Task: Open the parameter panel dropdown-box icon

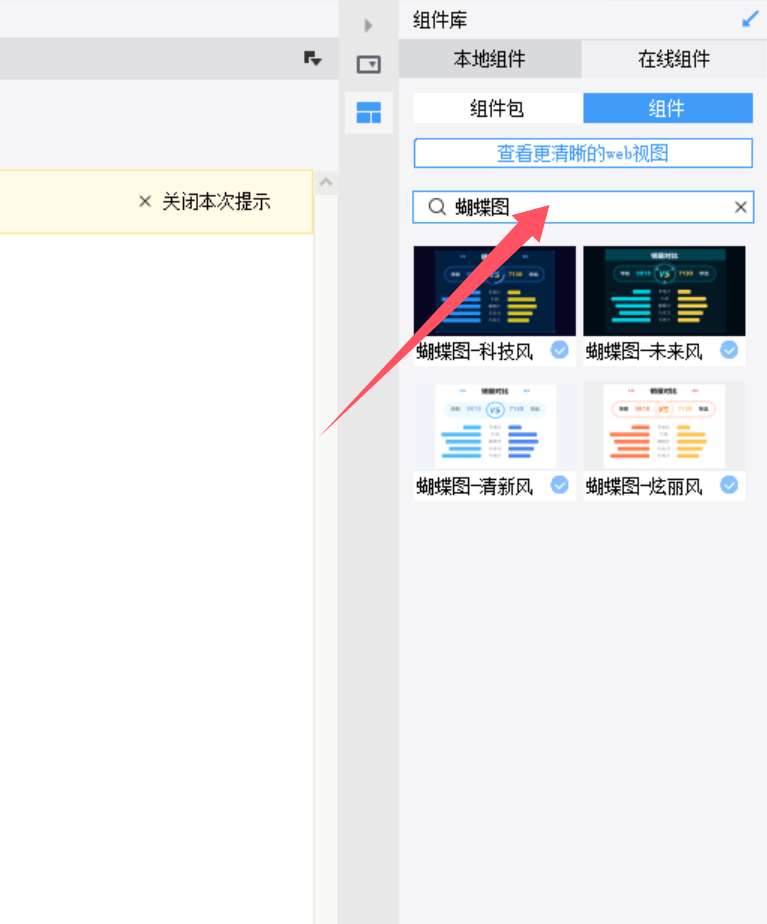Action: (369, 64)
